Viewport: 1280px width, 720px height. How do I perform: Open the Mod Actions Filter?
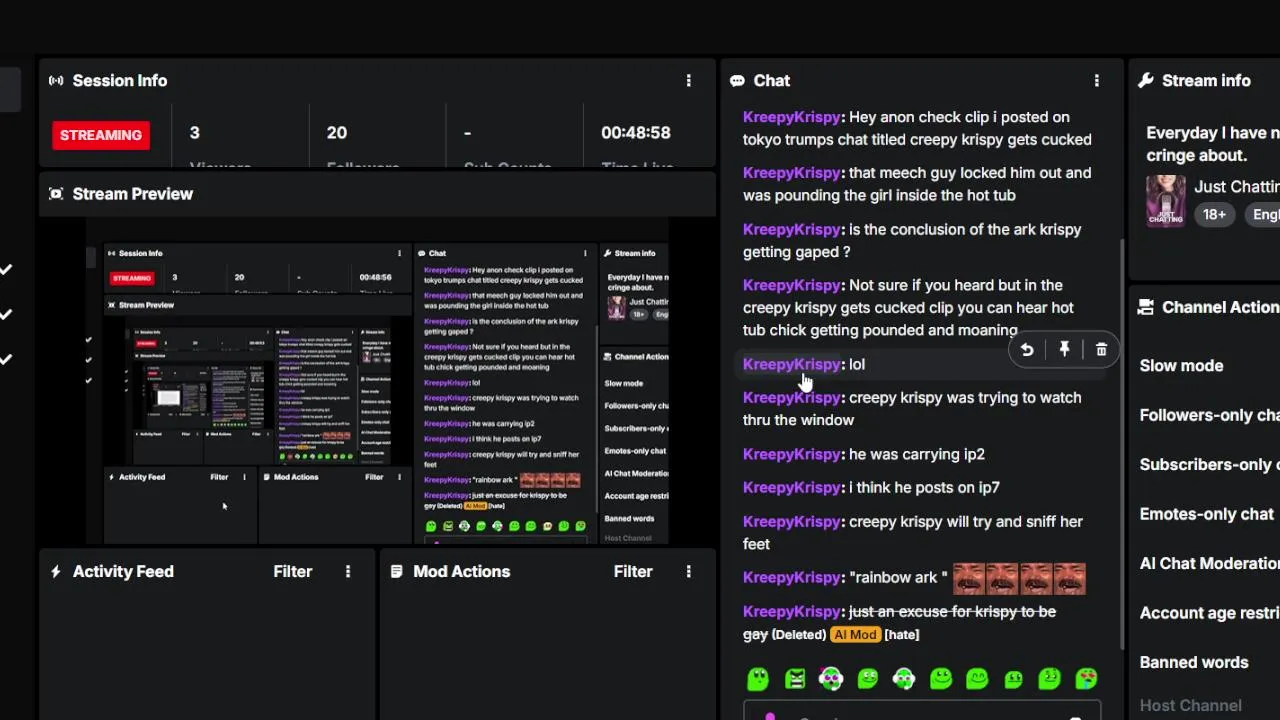(x=633, y=572)
